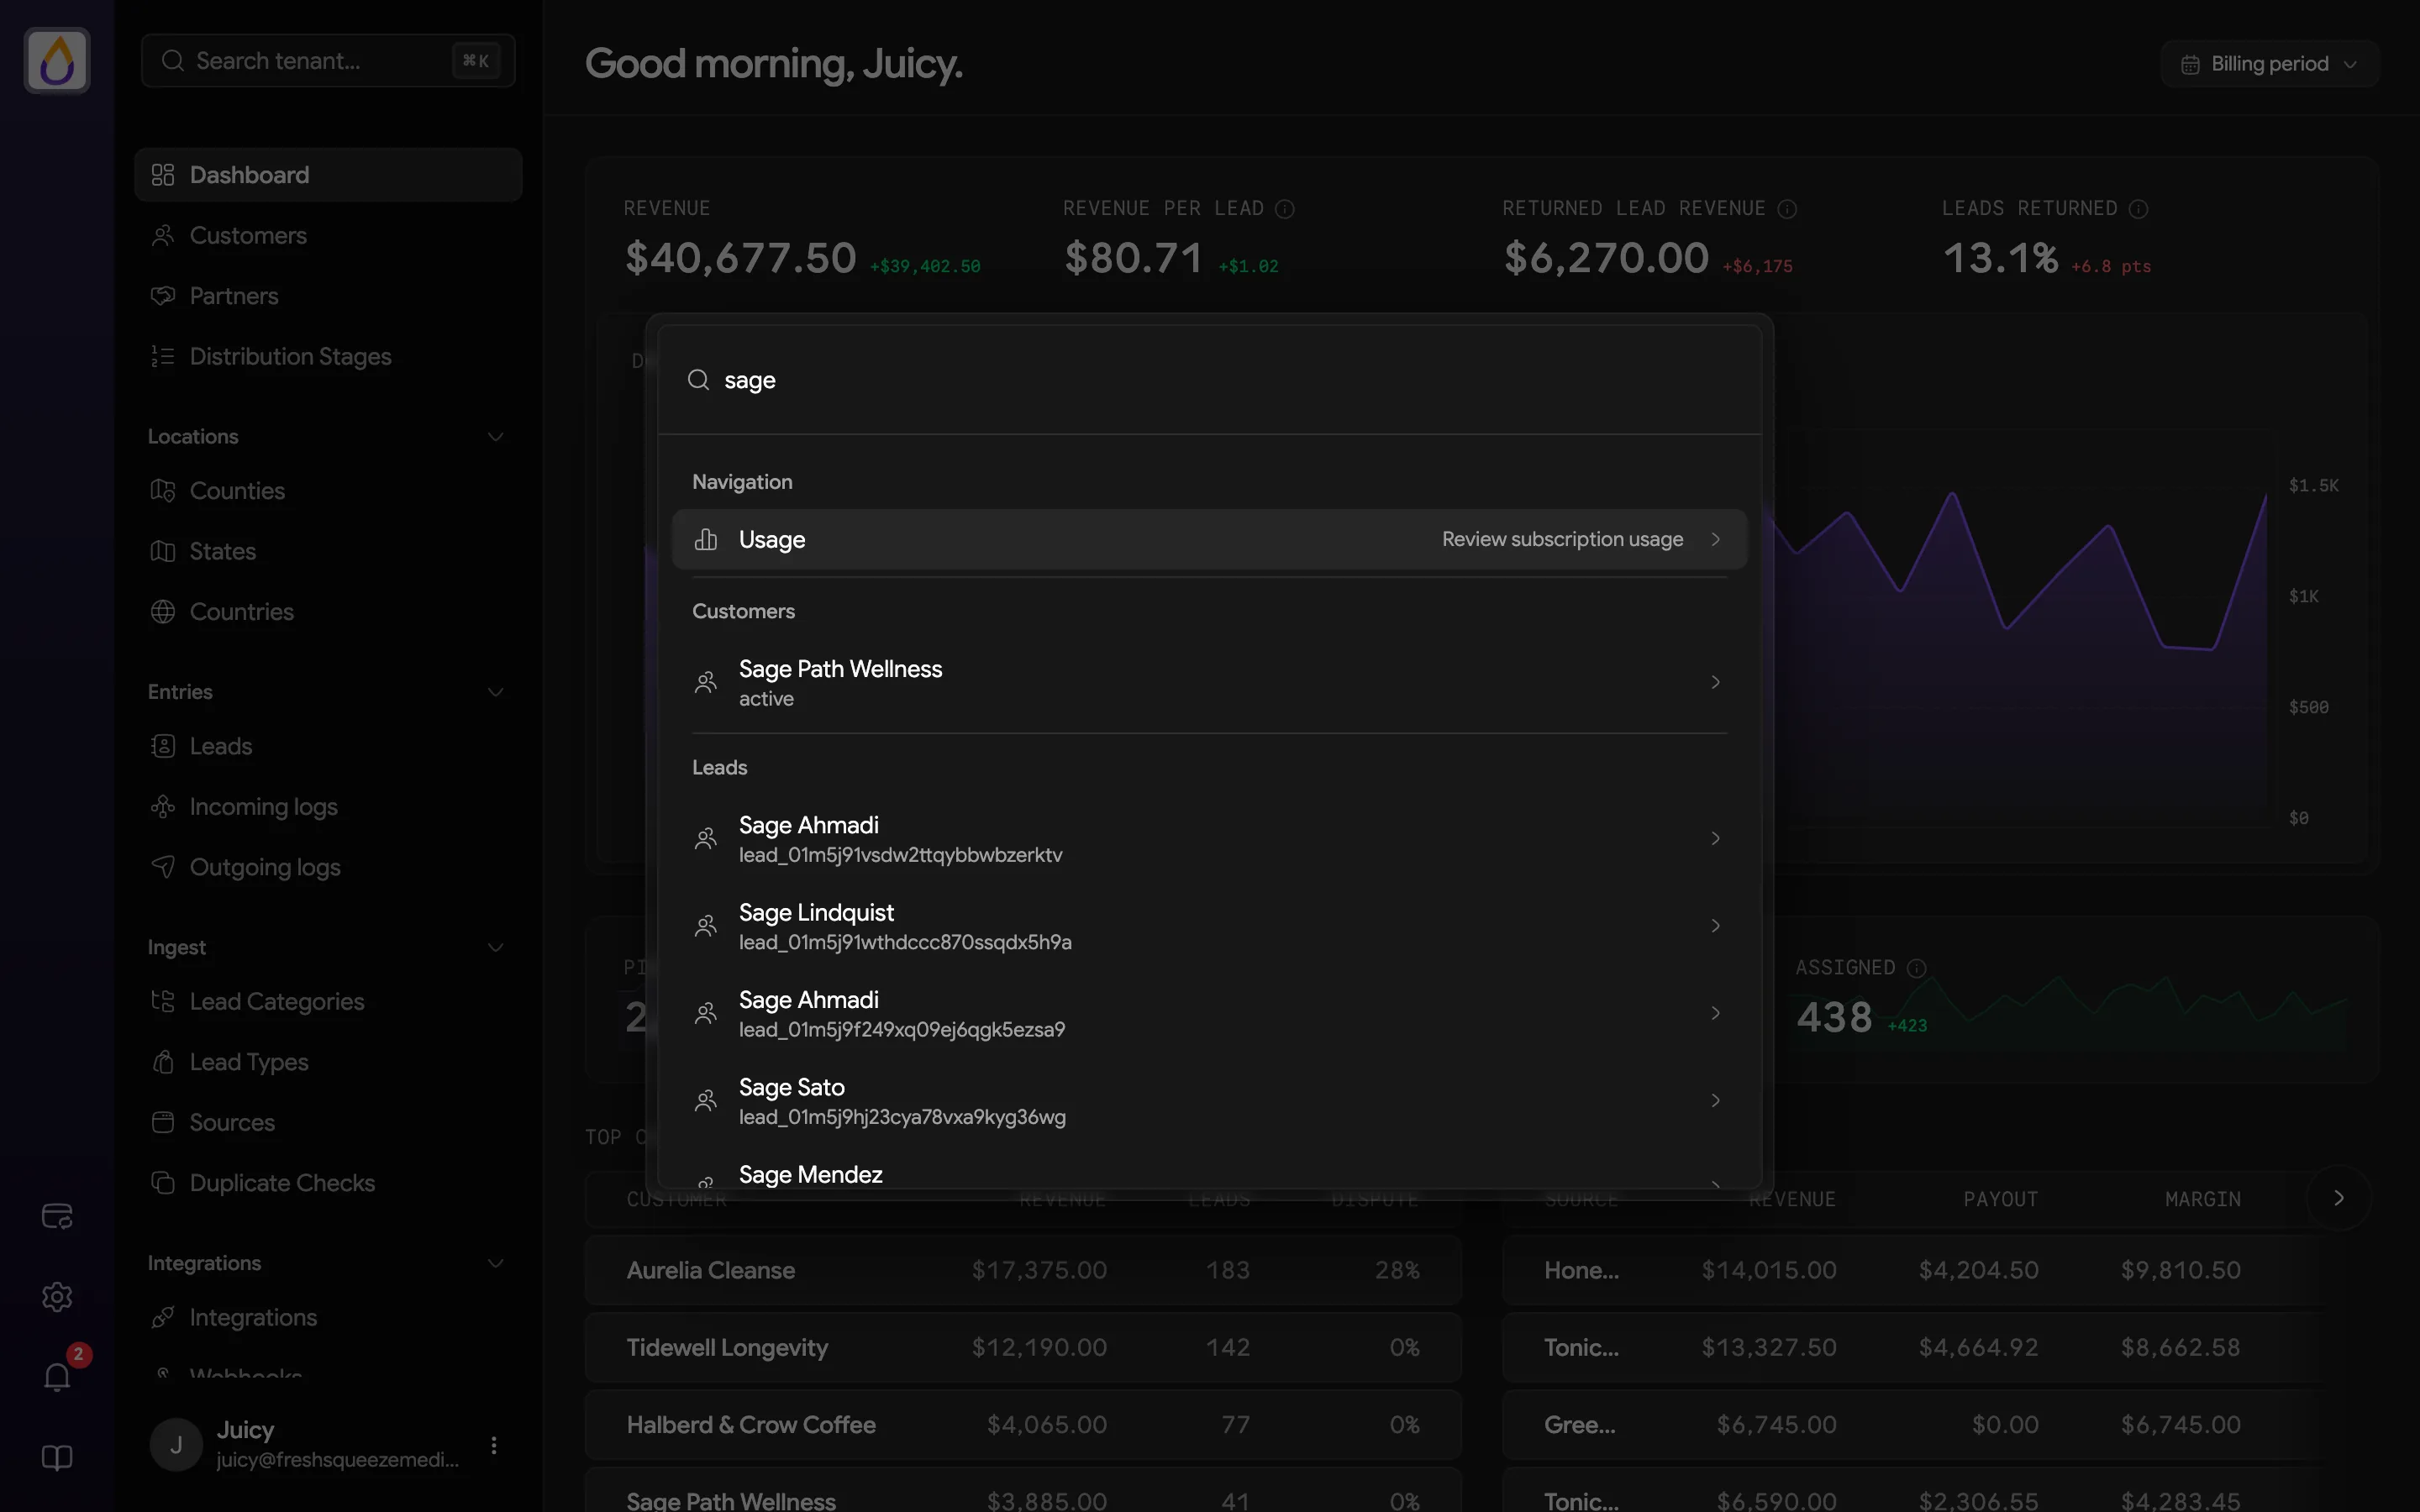The width and height of the screenshot is (2420, 1512).
Task: Click the search magnifier icon in command palette
Action: point(699,380)
